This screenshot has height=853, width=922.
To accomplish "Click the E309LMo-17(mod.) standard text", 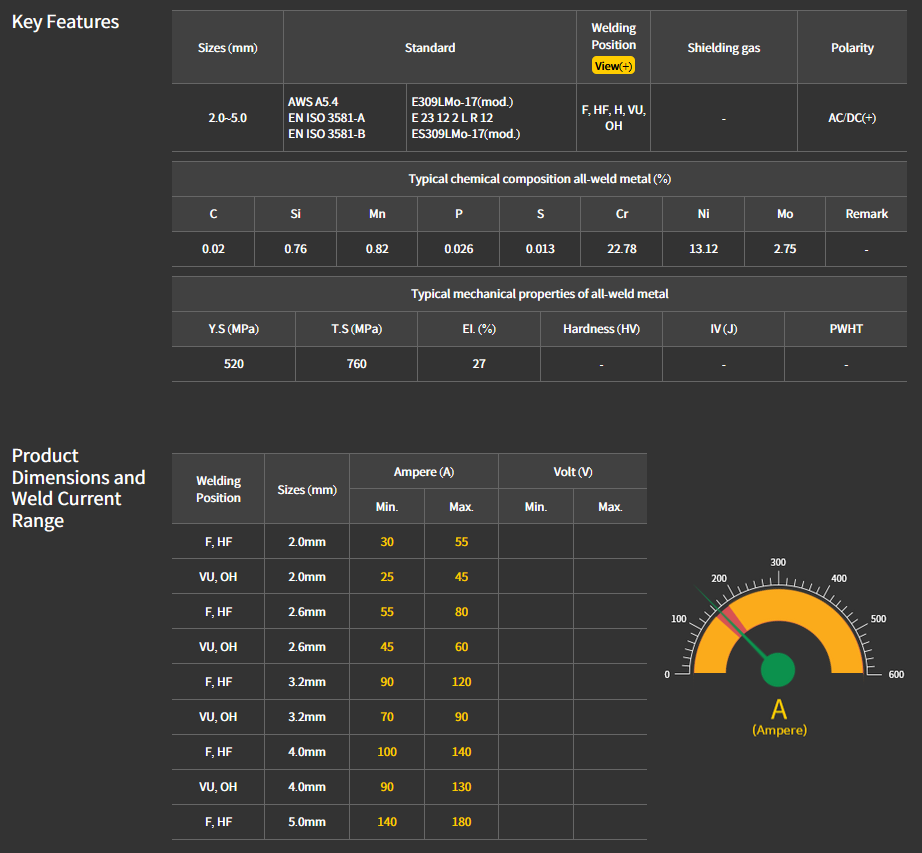I will 462,102.
